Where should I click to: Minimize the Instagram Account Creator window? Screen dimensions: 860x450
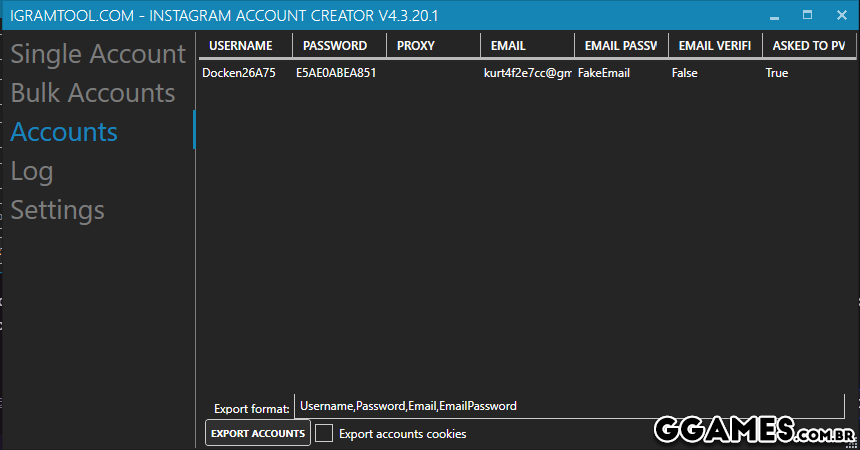pyautogui.click(x=773, y=16)
